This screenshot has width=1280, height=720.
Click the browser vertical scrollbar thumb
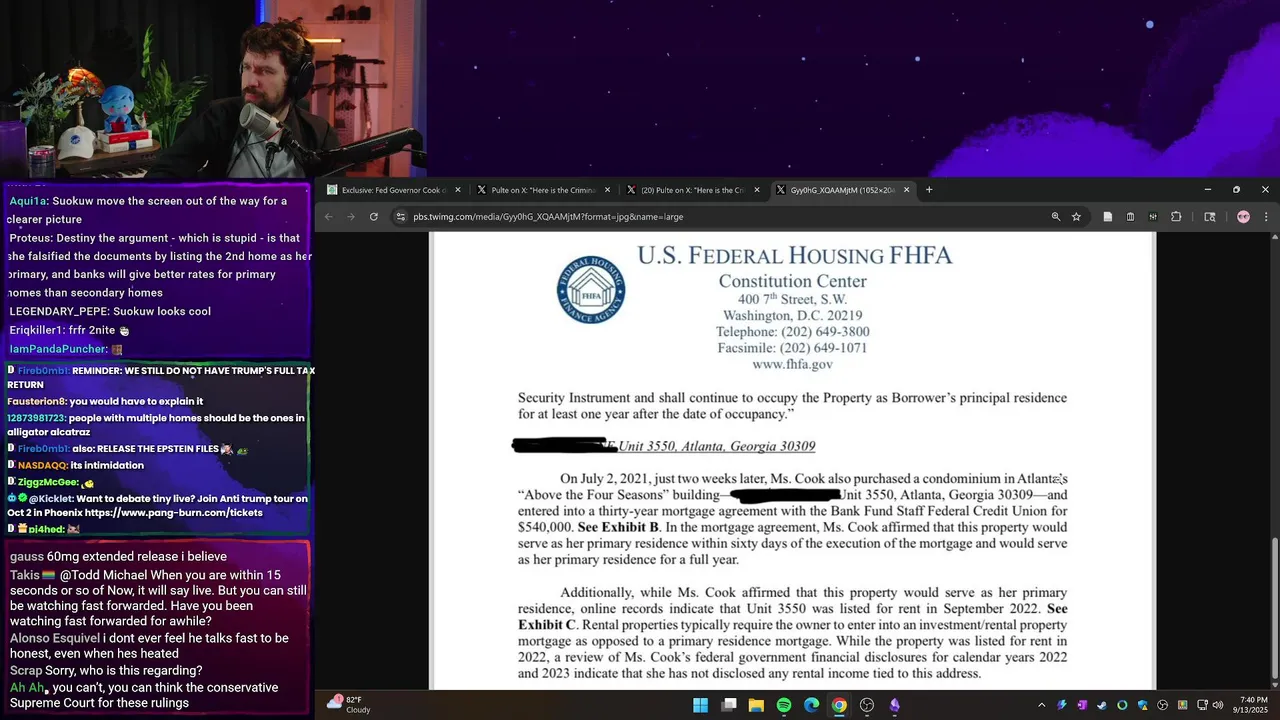pos(1275,608)
